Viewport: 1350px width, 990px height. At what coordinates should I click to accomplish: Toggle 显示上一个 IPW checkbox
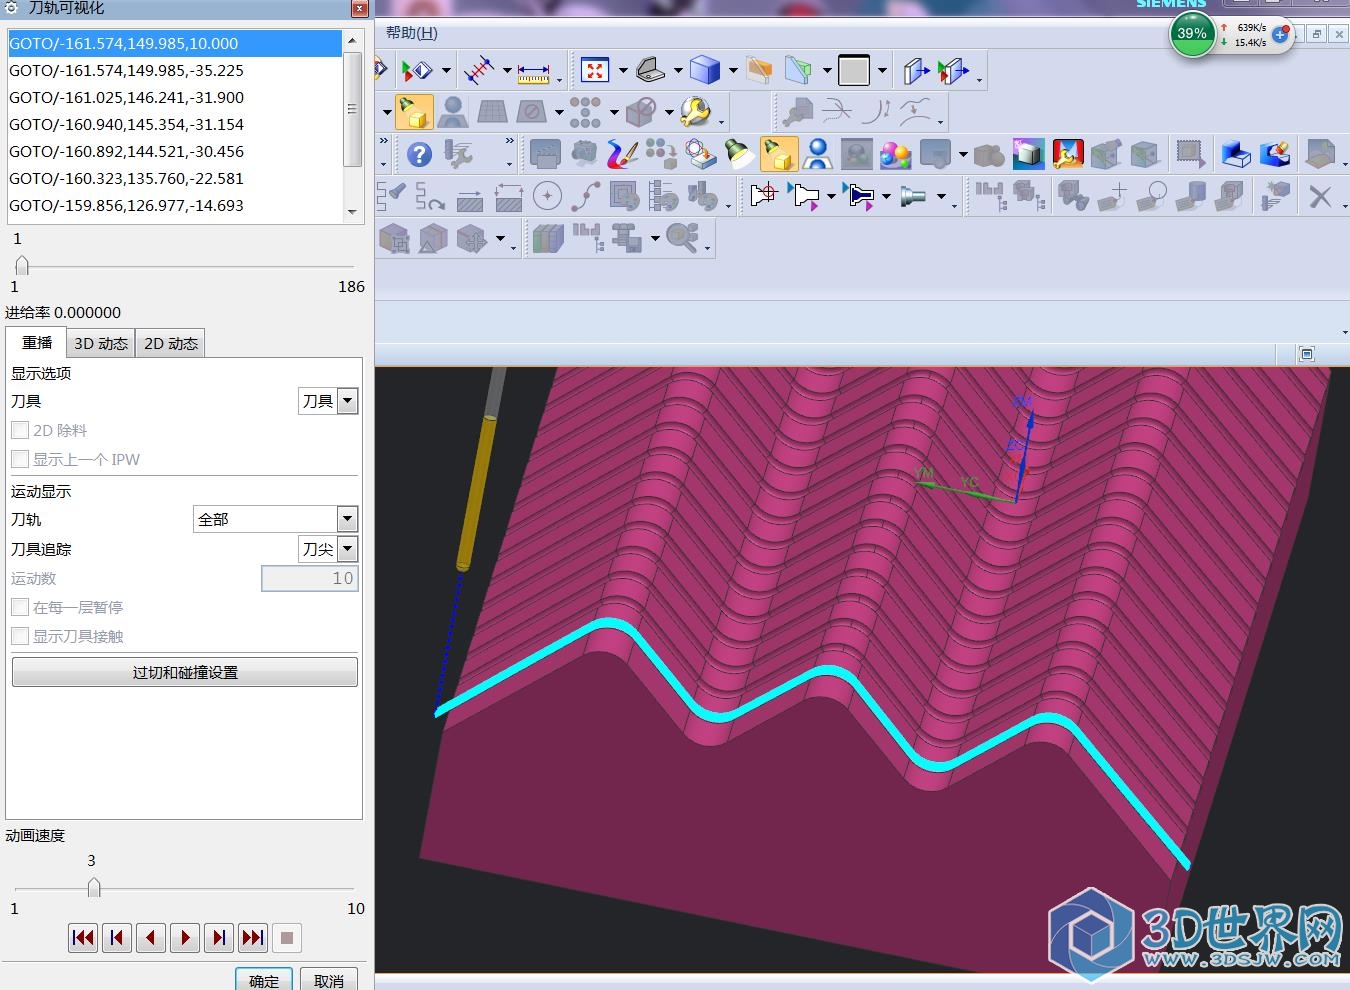20,459
